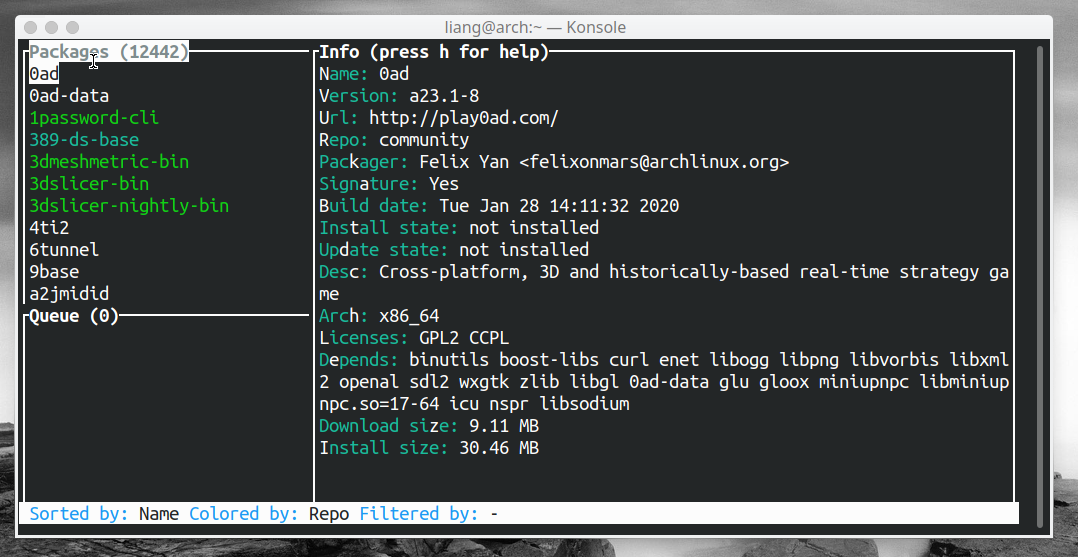Select the 3dslicer-bin package
Screen dimensions: 1078x557
(x=89, y=184)
